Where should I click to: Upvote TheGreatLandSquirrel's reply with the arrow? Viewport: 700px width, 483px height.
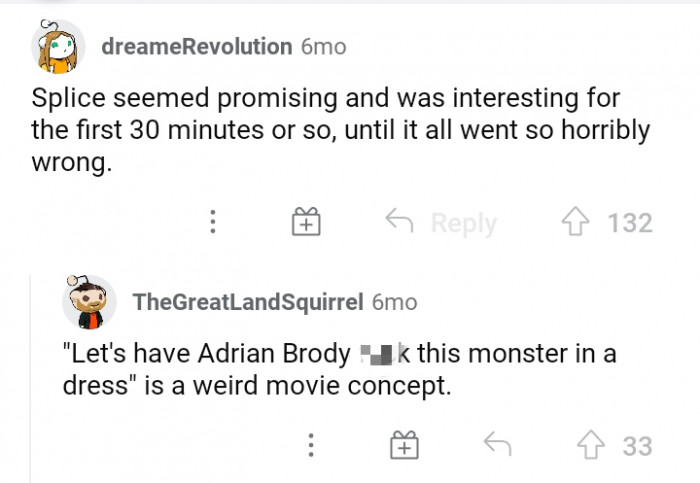pos(591,445)
